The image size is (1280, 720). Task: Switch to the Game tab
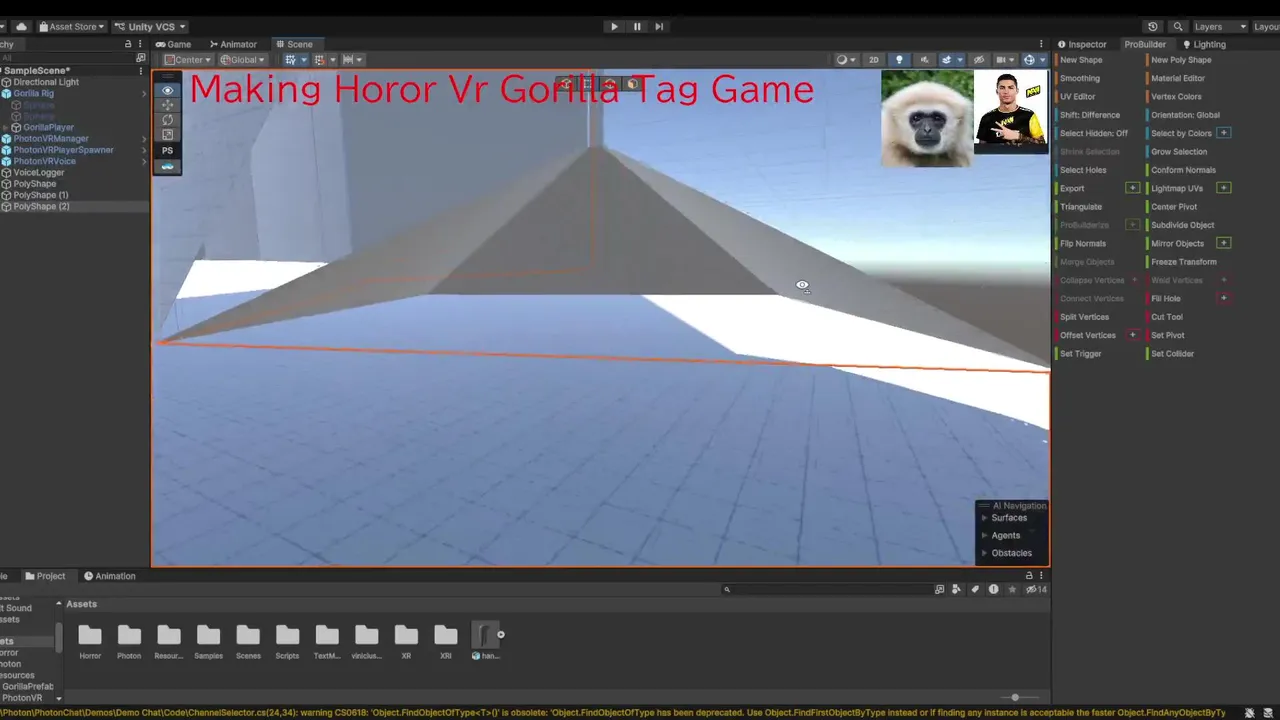coord(173,44)
